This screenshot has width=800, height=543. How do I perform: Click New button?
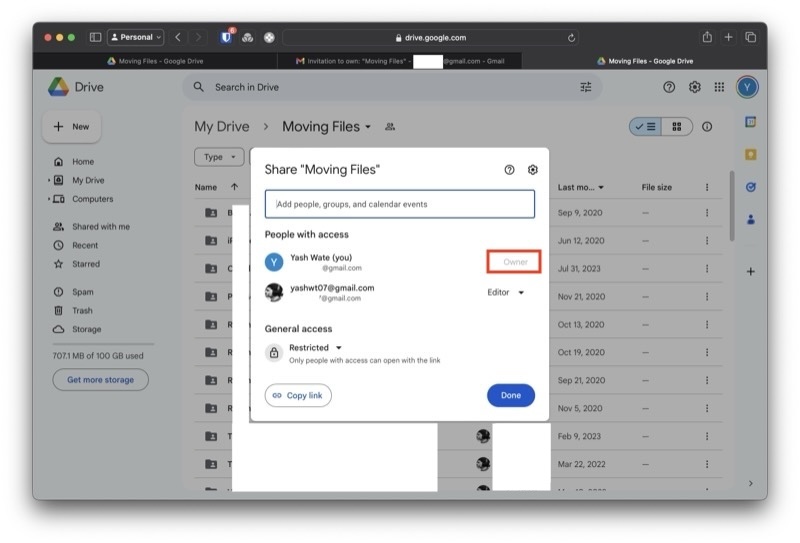pos(71,127)
